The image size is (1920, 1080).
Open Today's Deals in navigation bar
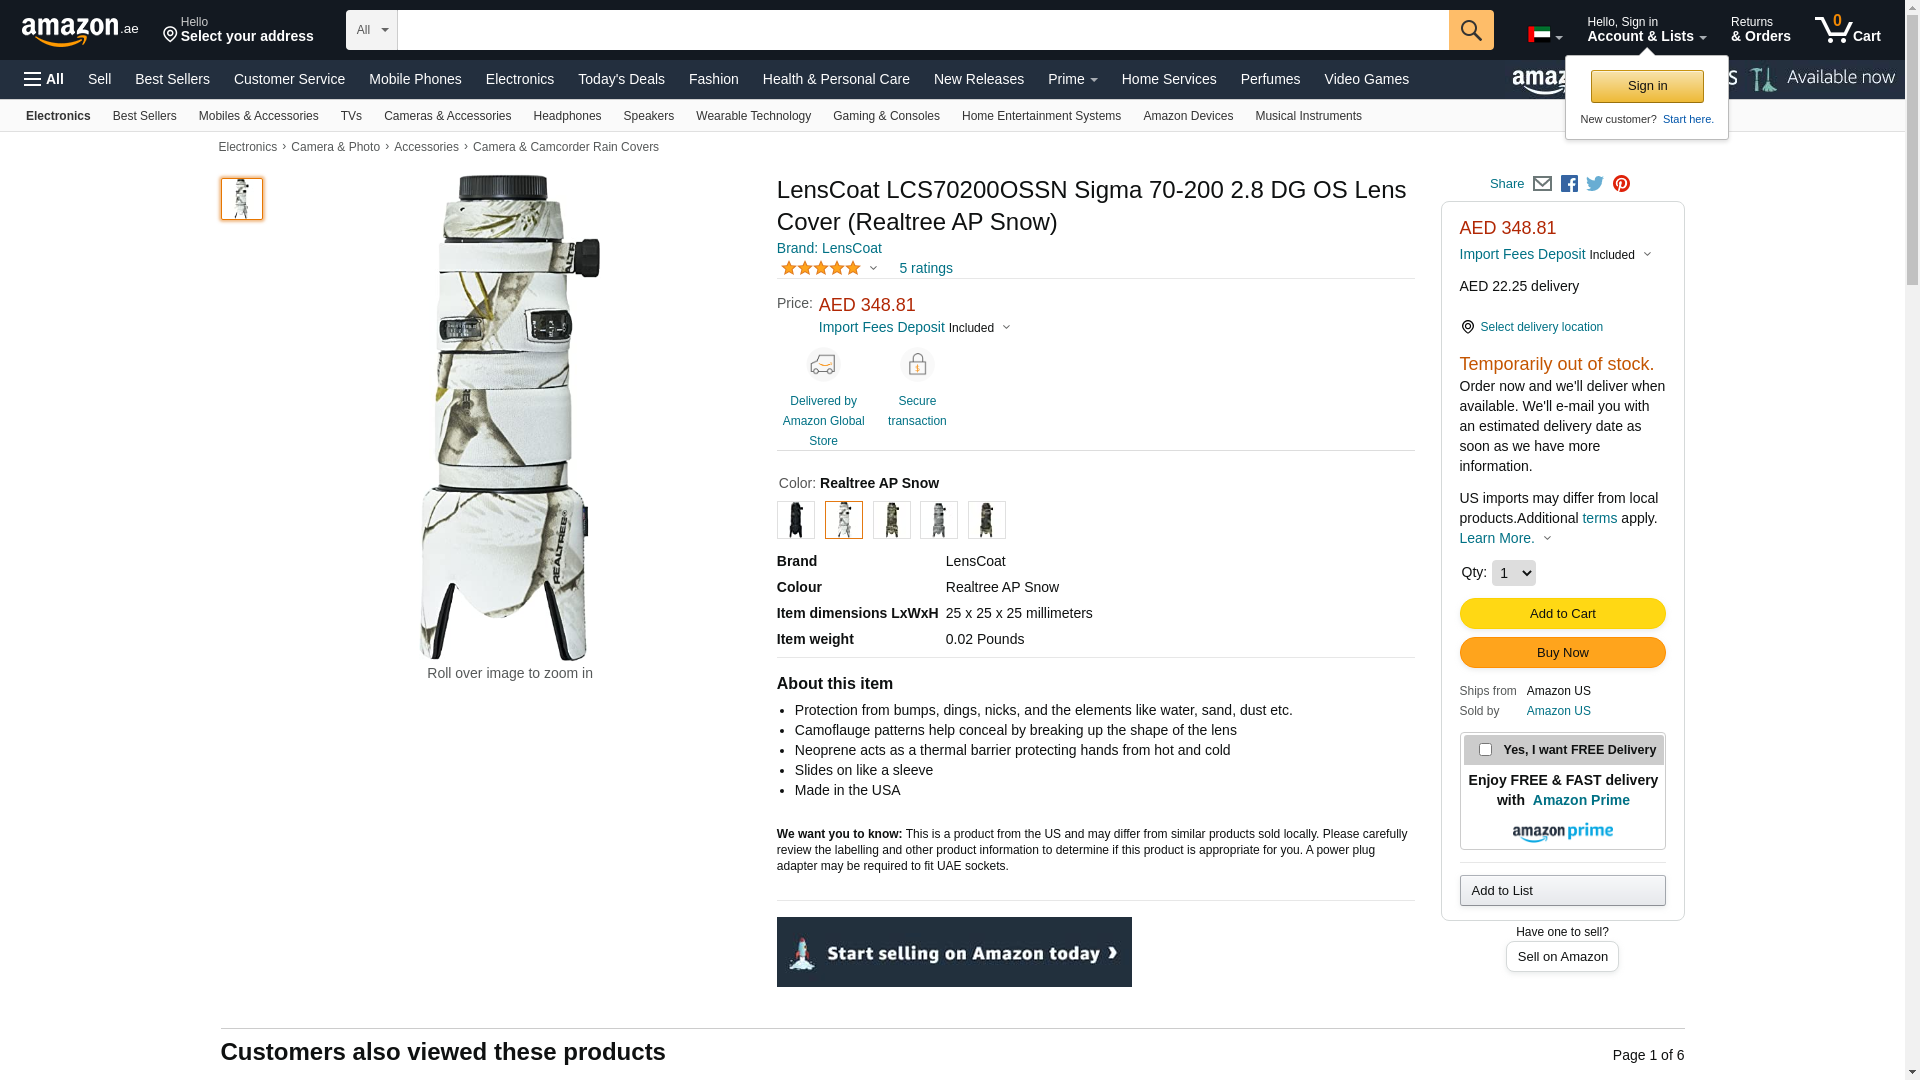pyautogui.click(x=621, y=79)
